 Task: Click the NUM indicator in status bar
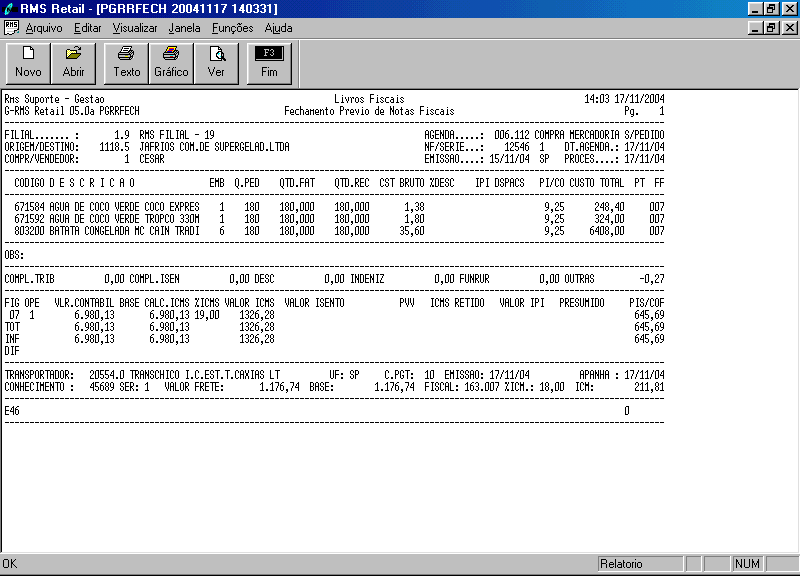[747, 564]
